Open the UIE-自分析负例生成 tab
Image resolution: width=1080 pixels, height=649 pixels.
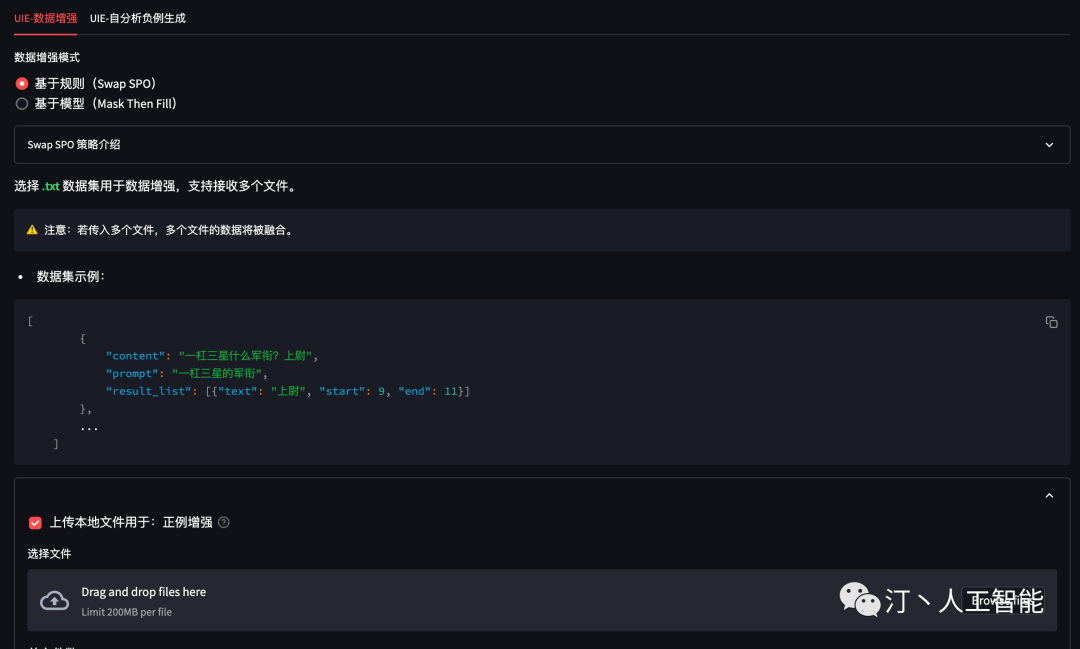point(137,18)
